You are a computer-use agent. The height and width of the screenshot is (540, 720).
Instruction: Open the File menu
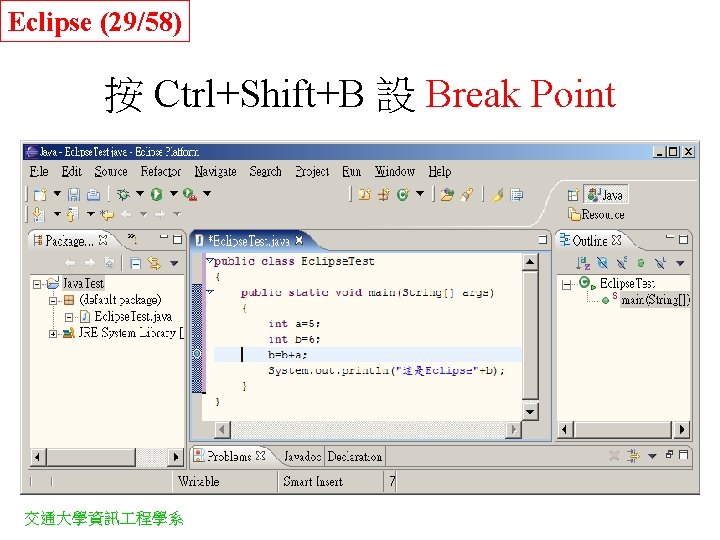tap(39, 172)
